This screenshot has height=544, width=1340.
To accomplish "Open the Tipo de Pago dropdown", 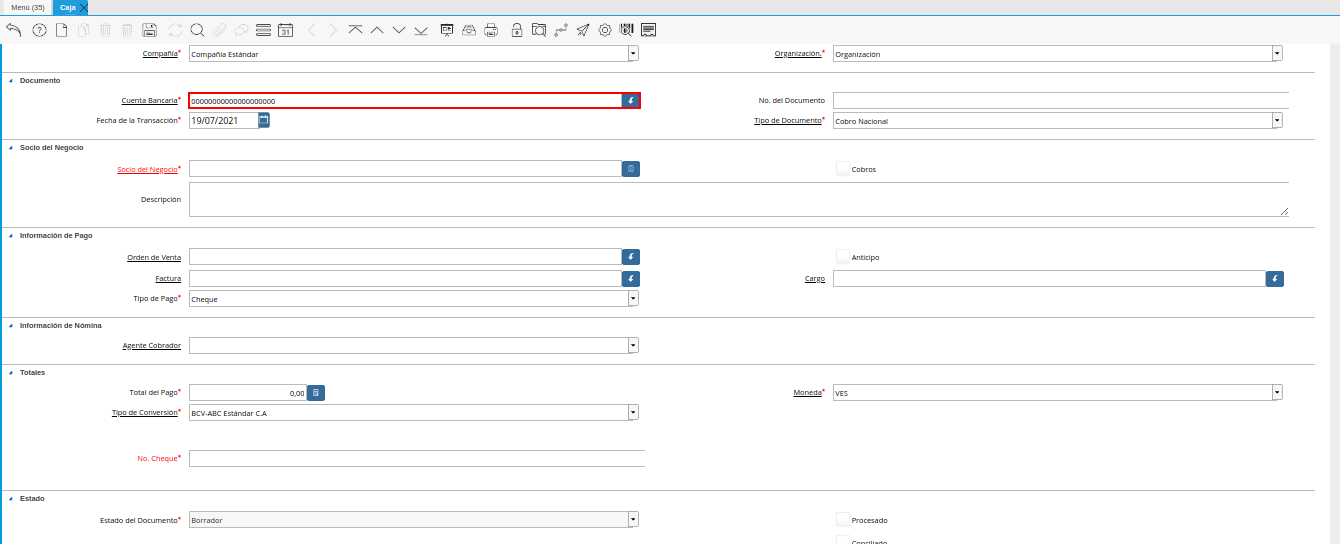I will click(633, 299).
